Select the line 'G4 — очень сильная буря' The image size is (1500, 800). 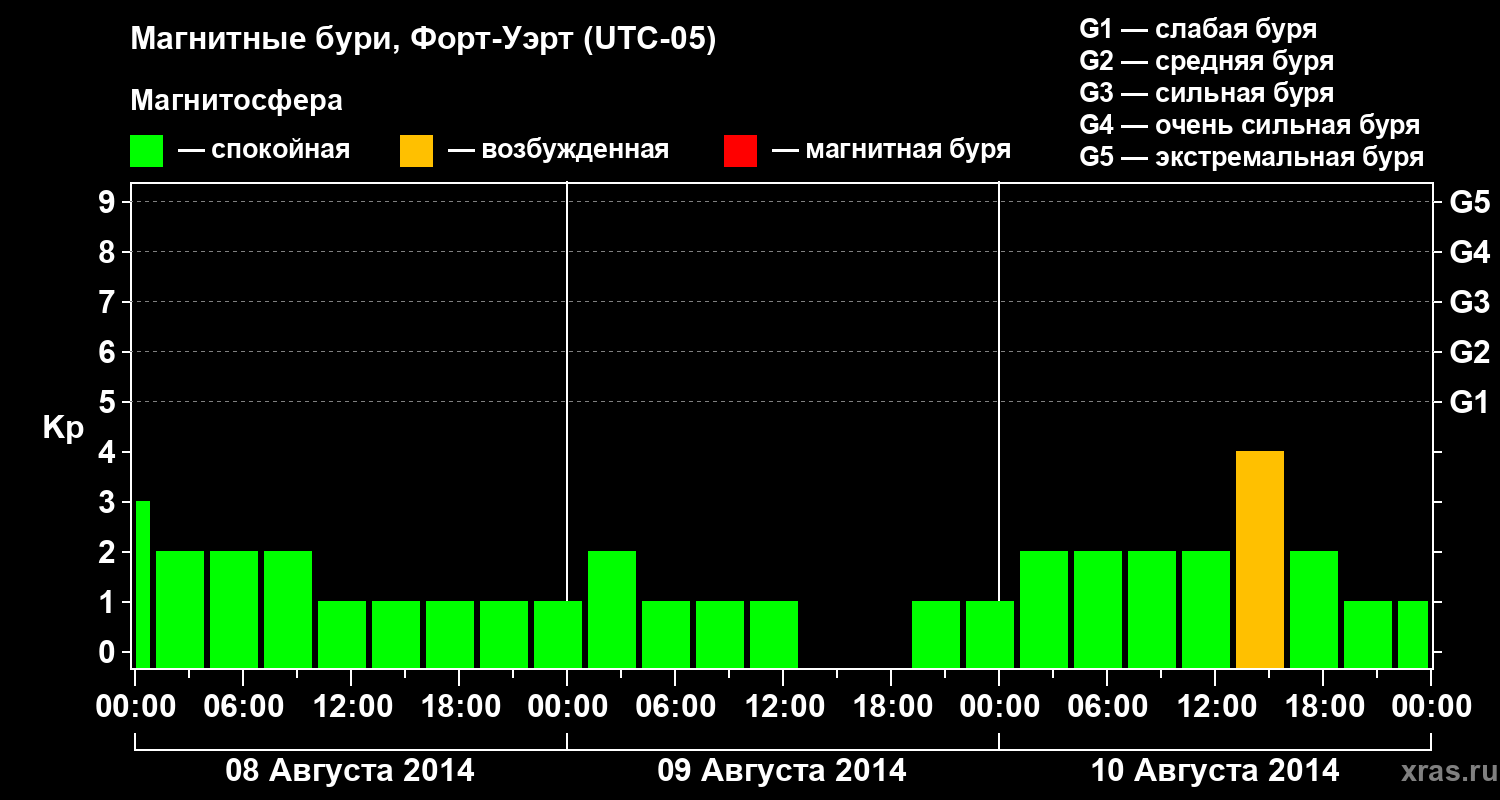tap(1250, 126)
